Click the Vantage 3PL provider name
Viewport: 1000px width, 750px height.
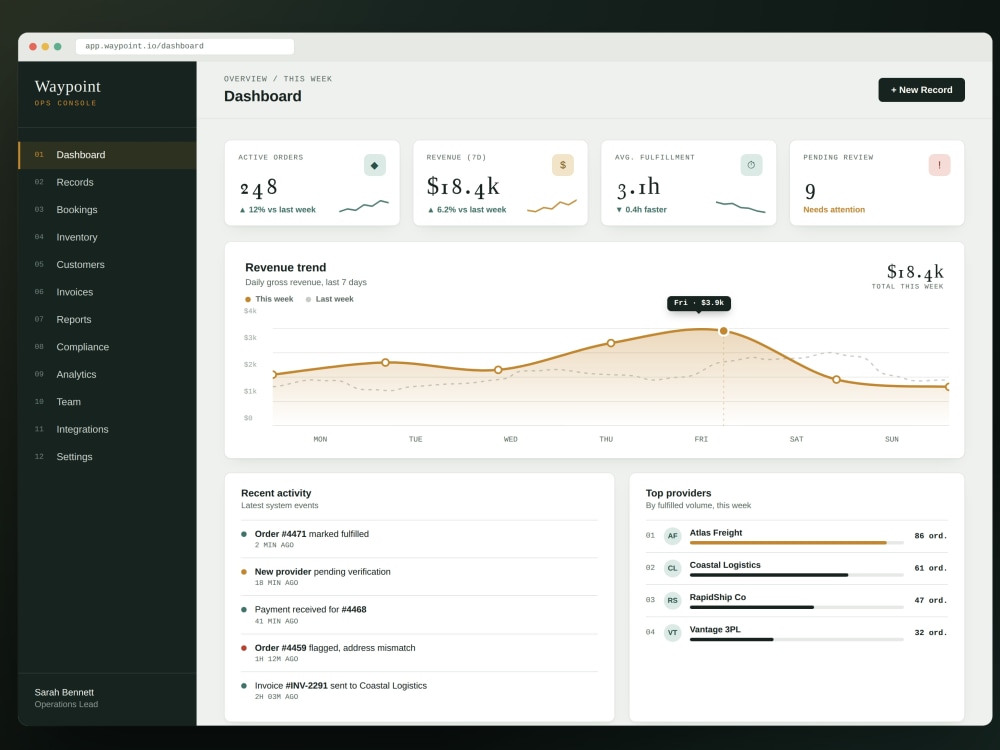click(x=715, y=629)
